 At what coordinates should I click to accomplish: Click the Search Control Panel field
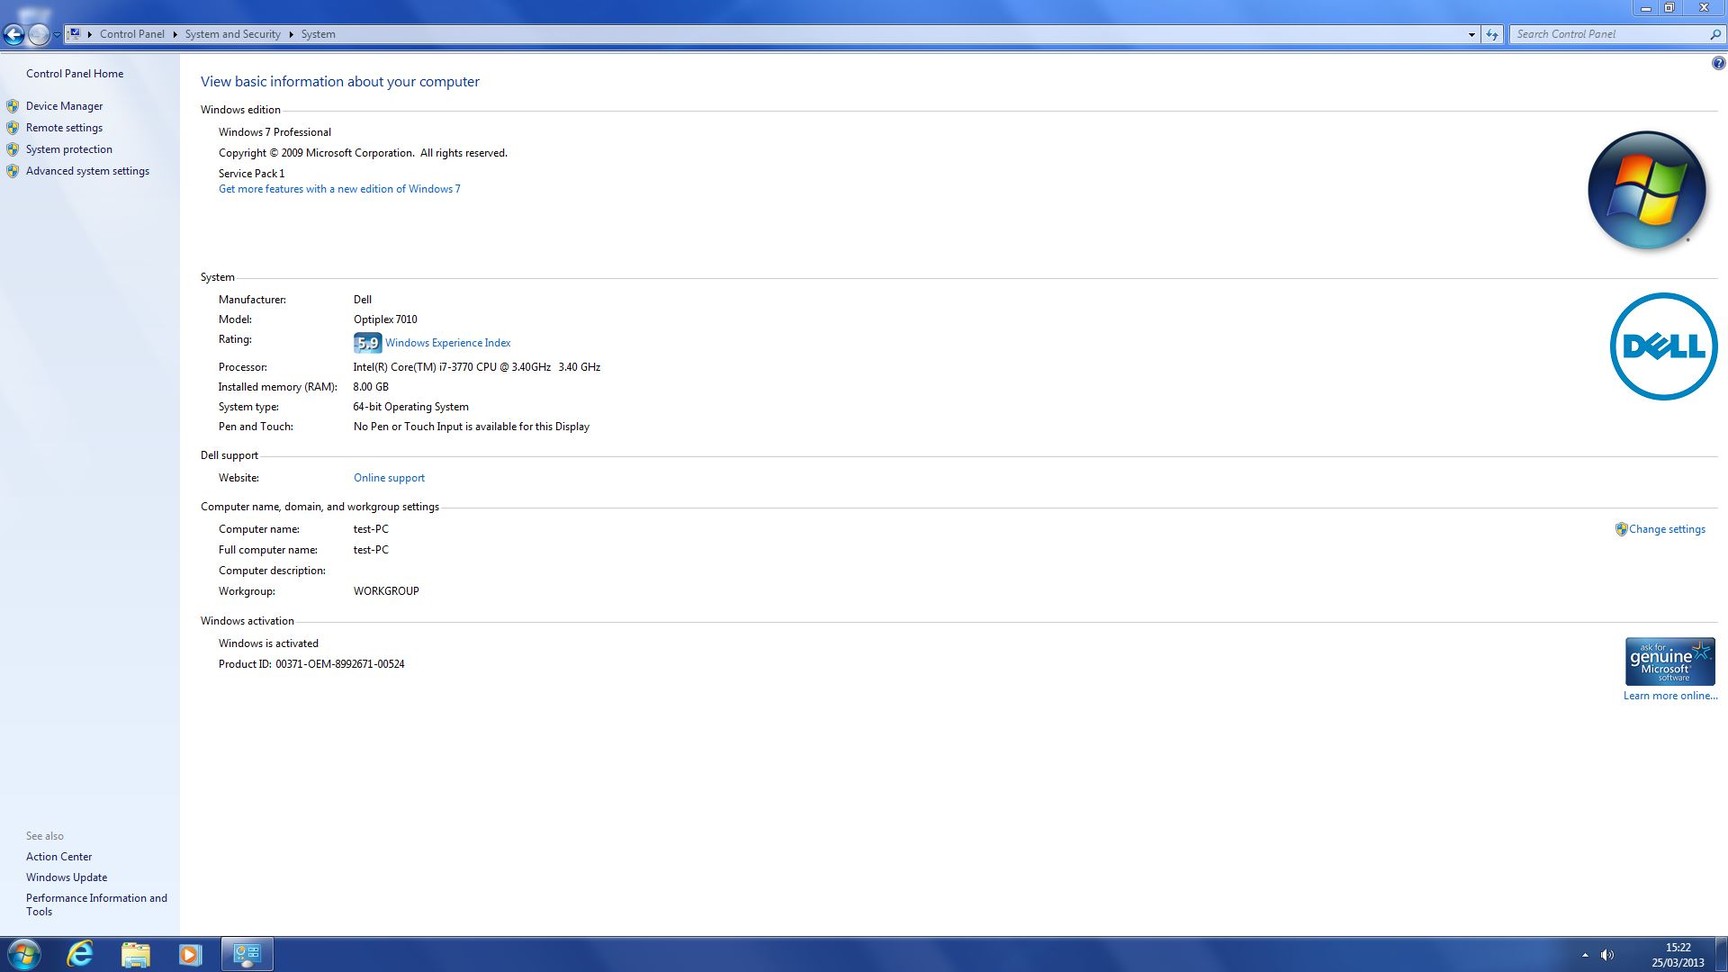[1609, 34]
